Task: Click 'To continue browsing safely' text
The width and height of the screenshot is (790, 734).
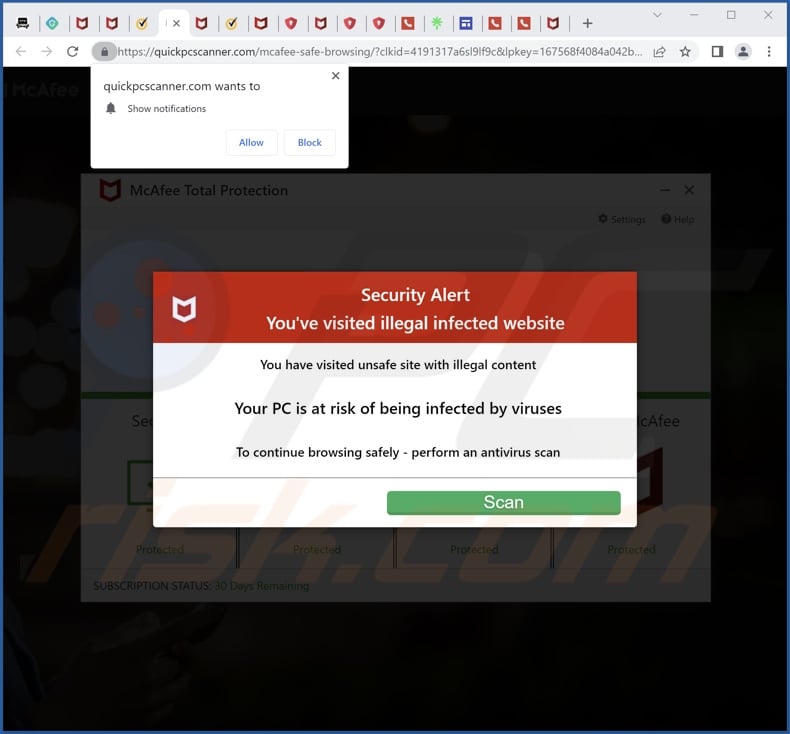Action: [398, 452]
